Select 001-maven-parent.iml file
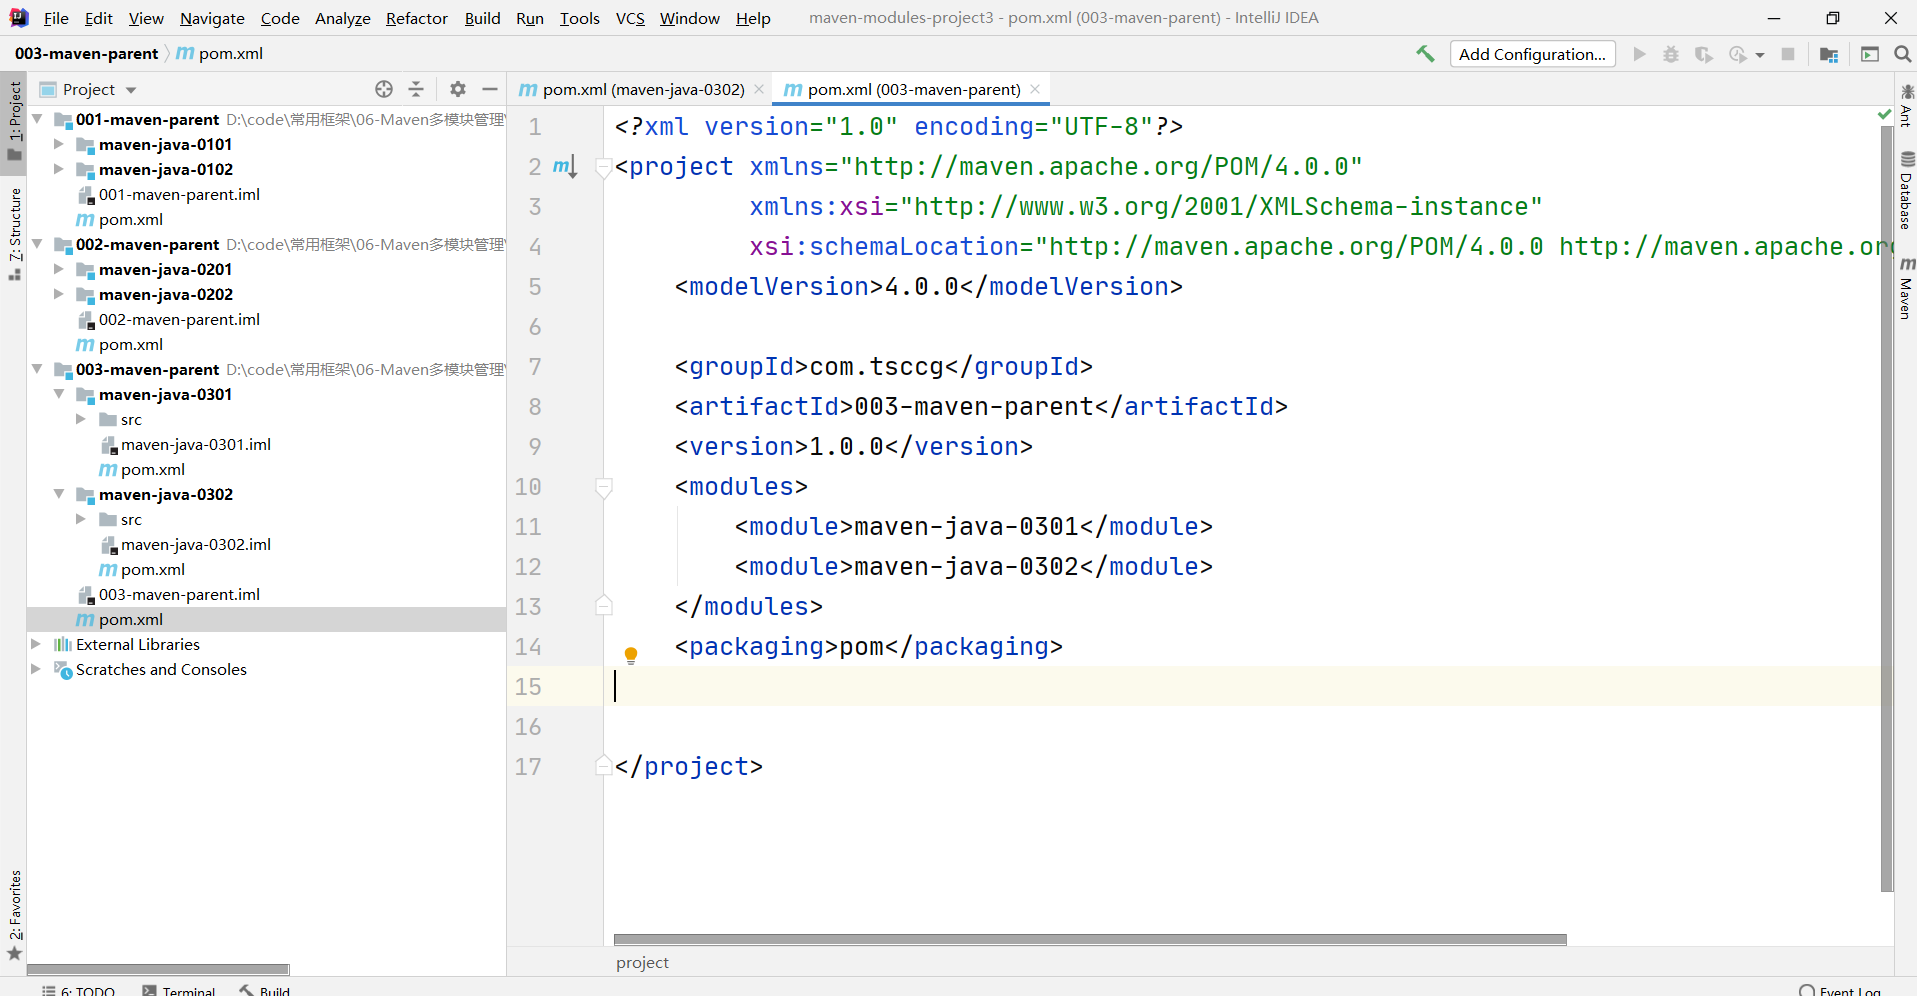 click(179, 194)
